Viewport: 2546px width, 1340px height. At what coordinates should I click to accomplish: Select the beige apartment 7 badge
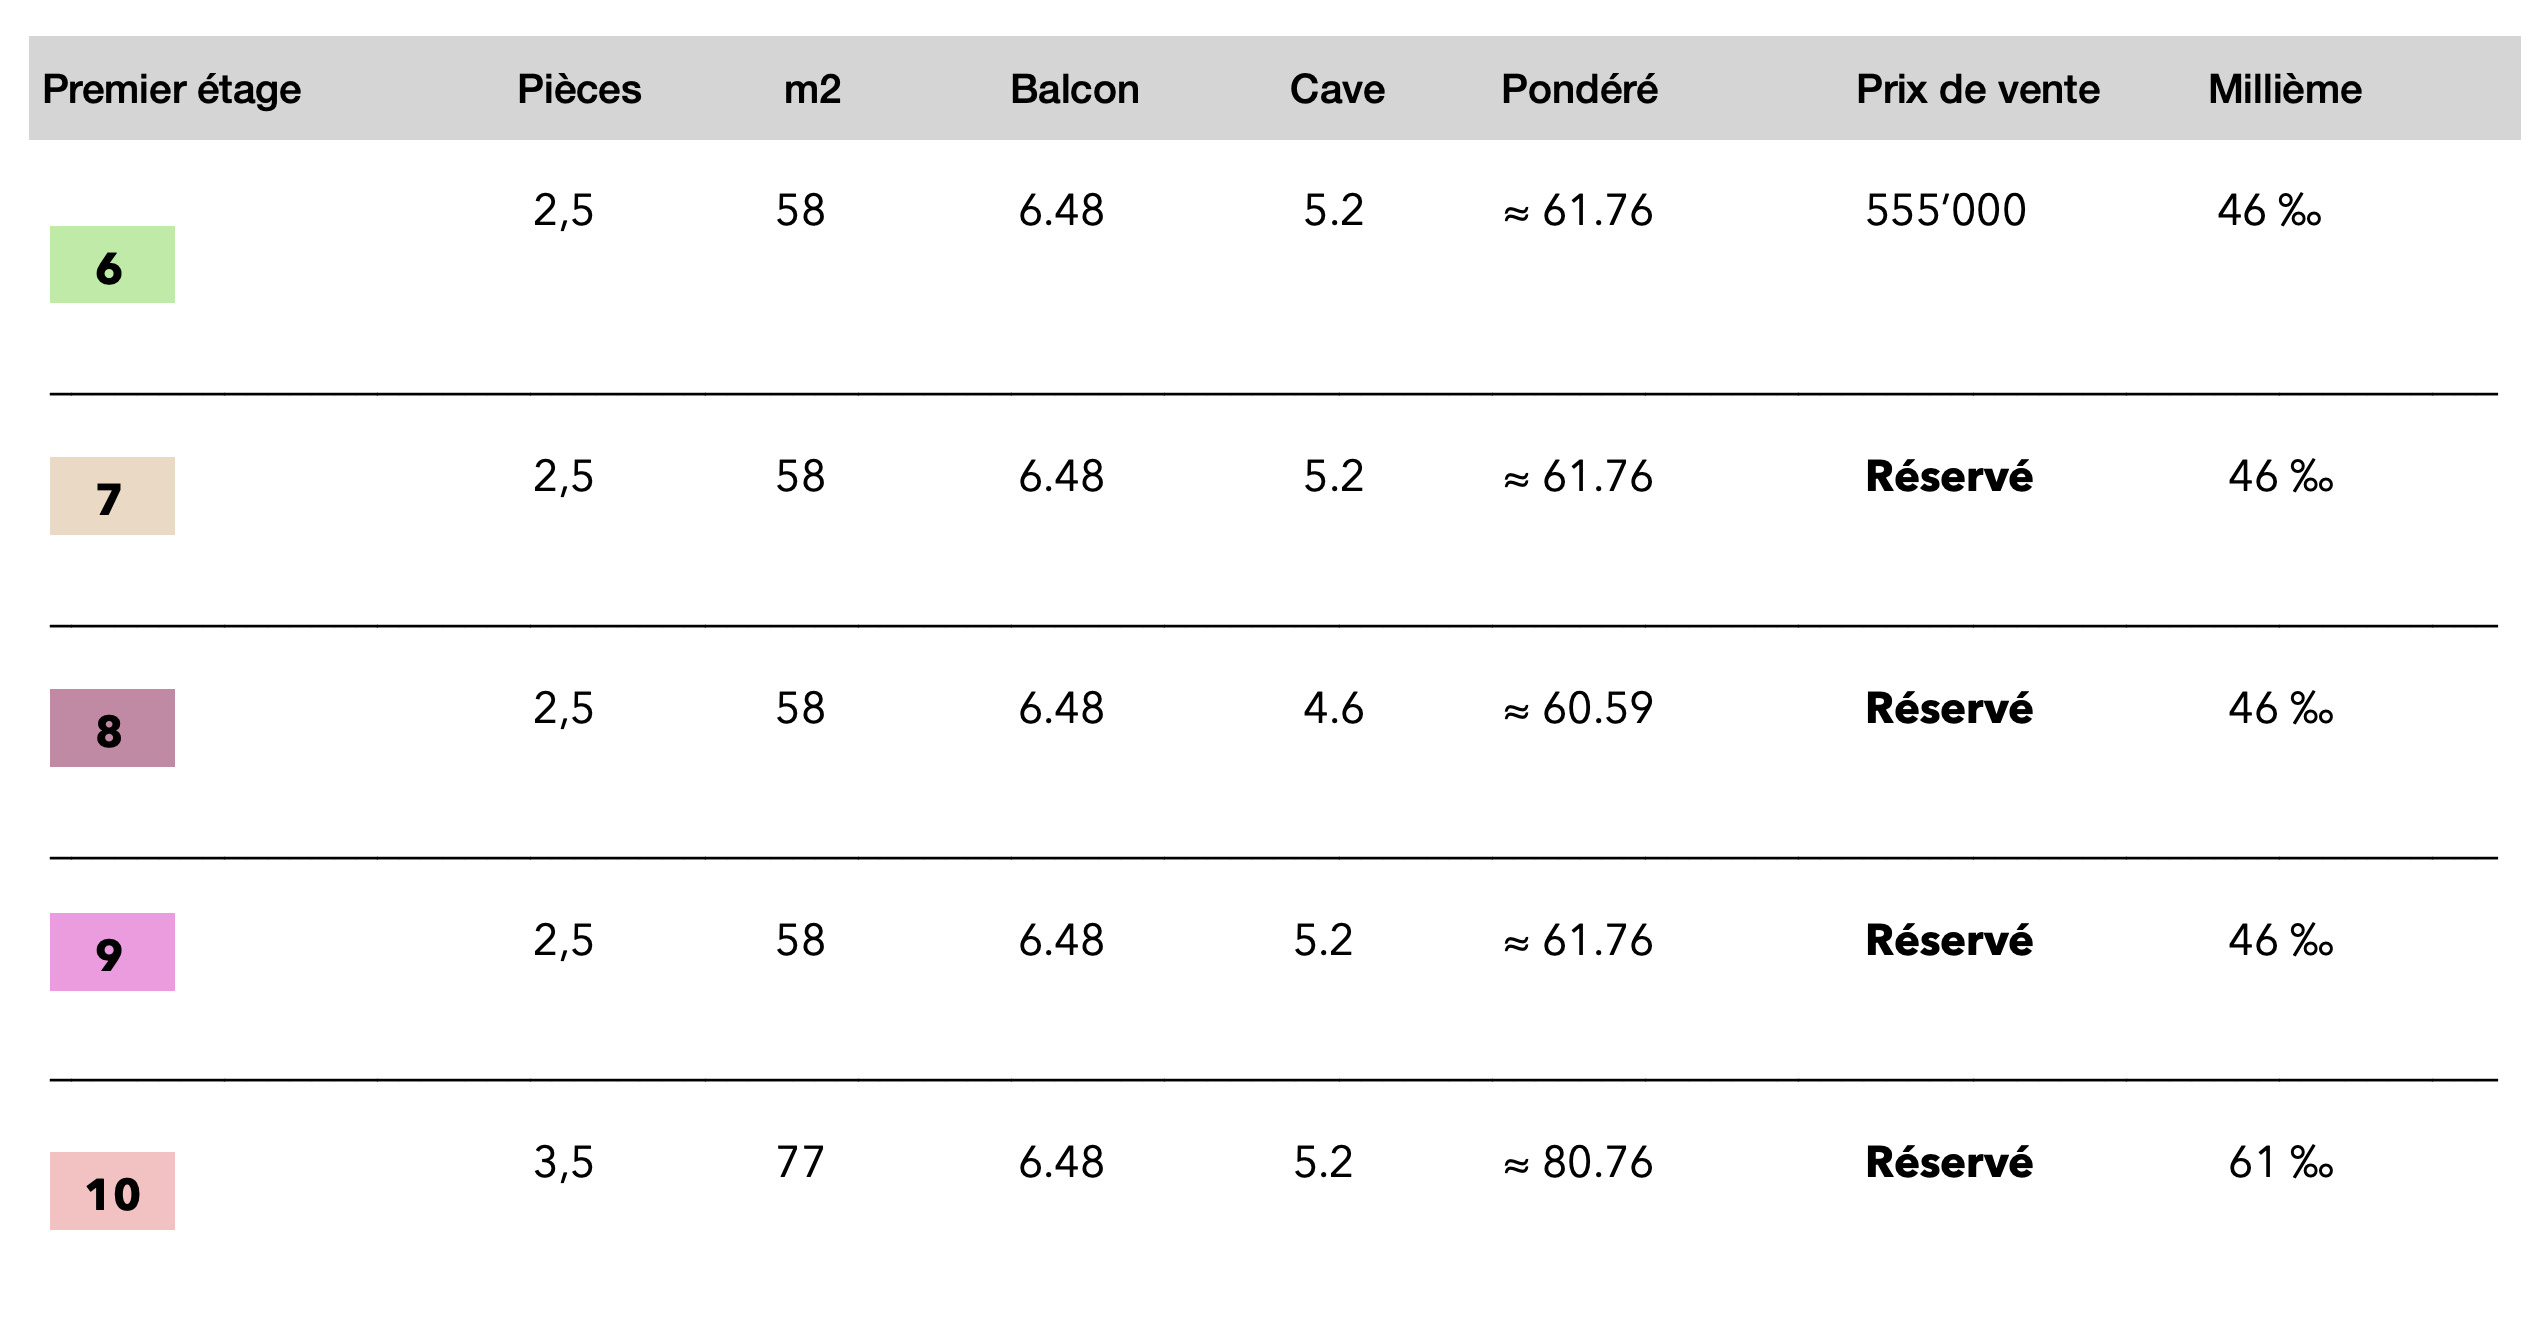[112, 496]
